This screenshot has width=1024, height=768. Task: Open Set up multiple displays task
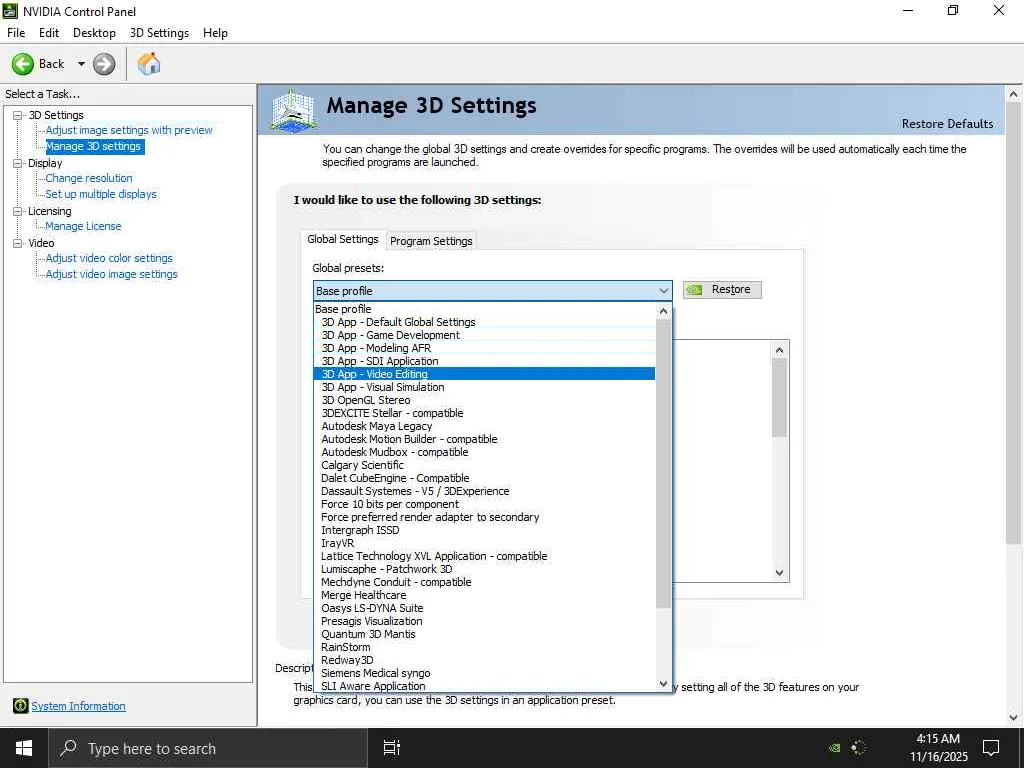[x=101, y=194]
